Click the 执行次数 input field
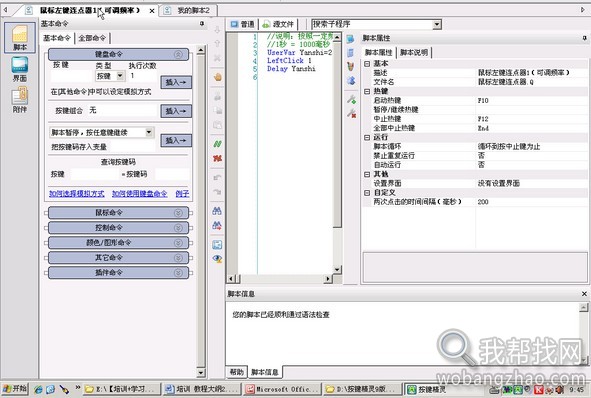The height and width of the screenshot is (398, 591). (x=143, y=76)
